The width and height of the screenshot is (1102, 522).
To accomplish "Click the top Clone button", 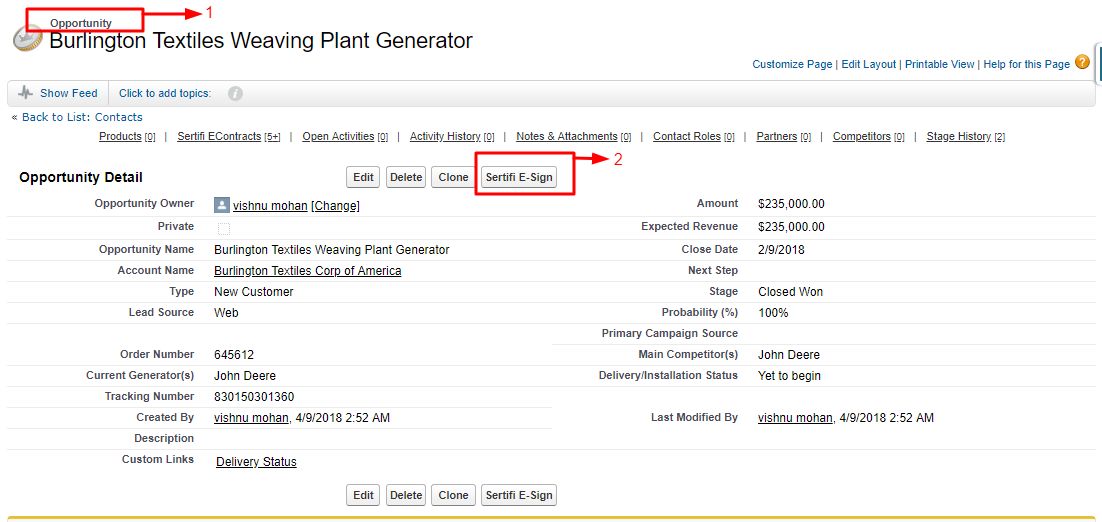I will pyautogui.click(x=453, y=178).
